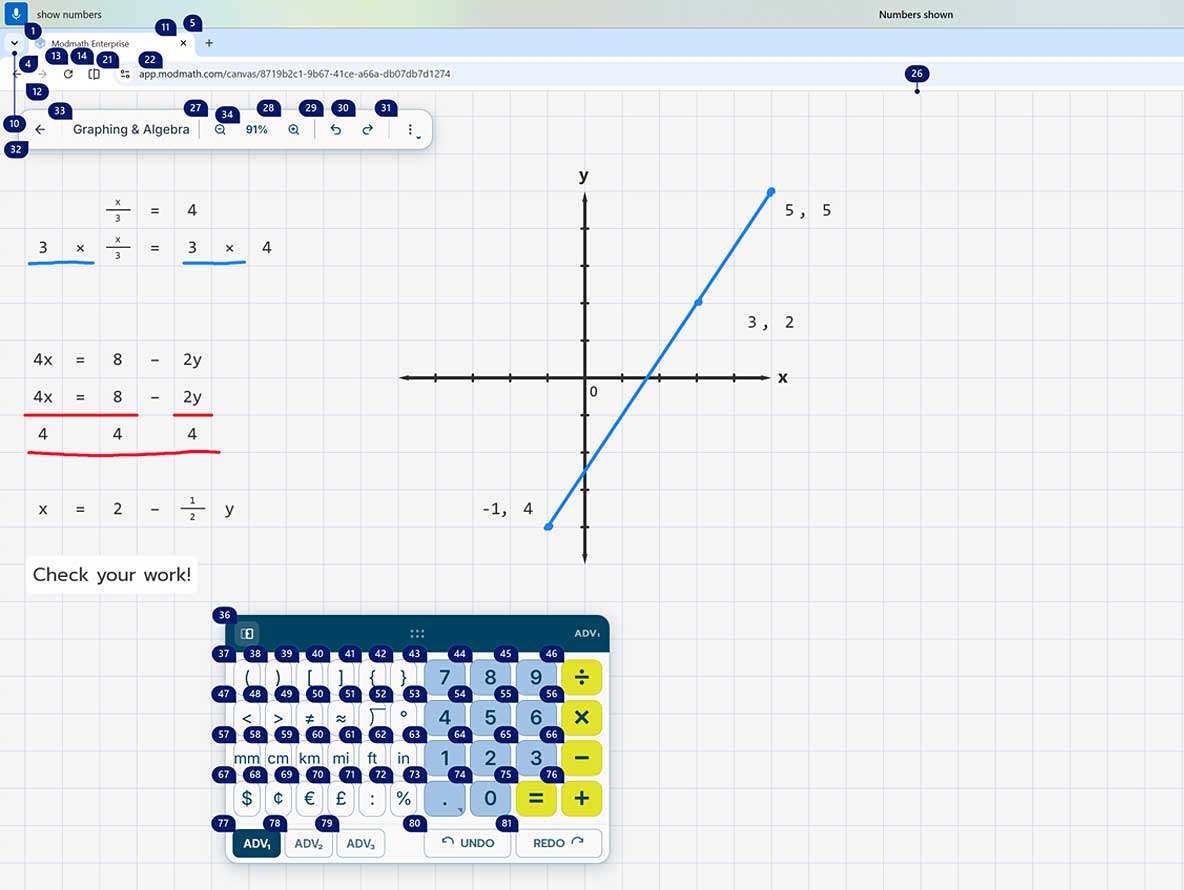1184x890 pixels.
Task: Open a new browser tab
Action: (209, 43)
